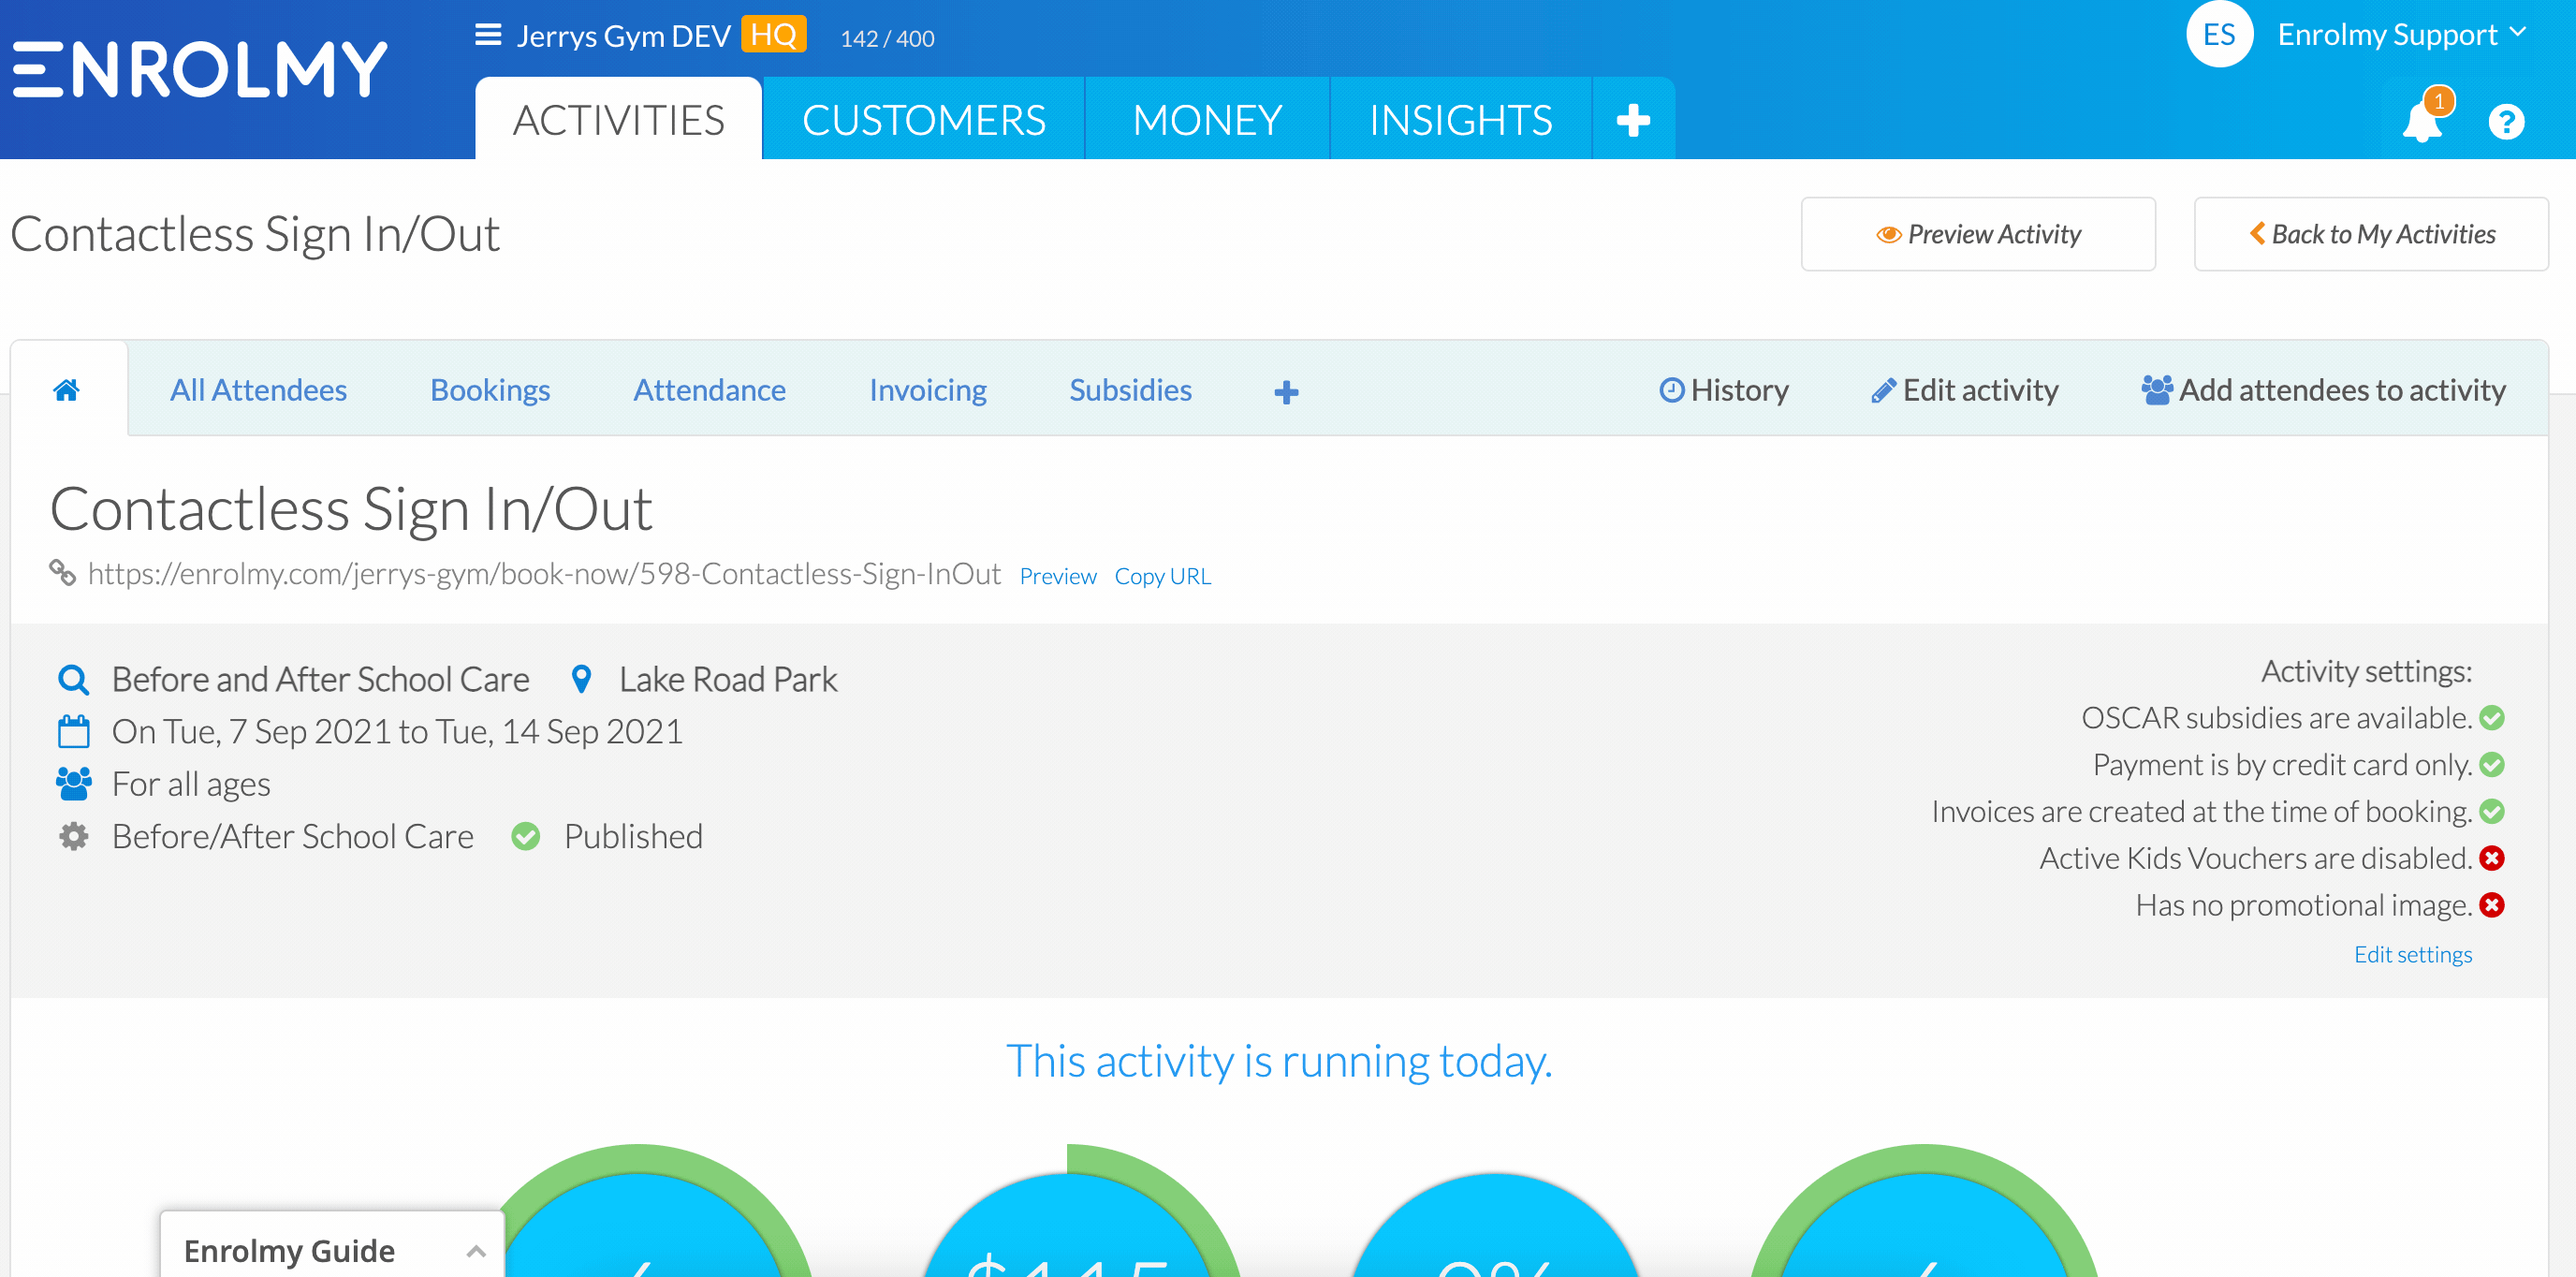Open the Invoicing tab

pos(928,390)
